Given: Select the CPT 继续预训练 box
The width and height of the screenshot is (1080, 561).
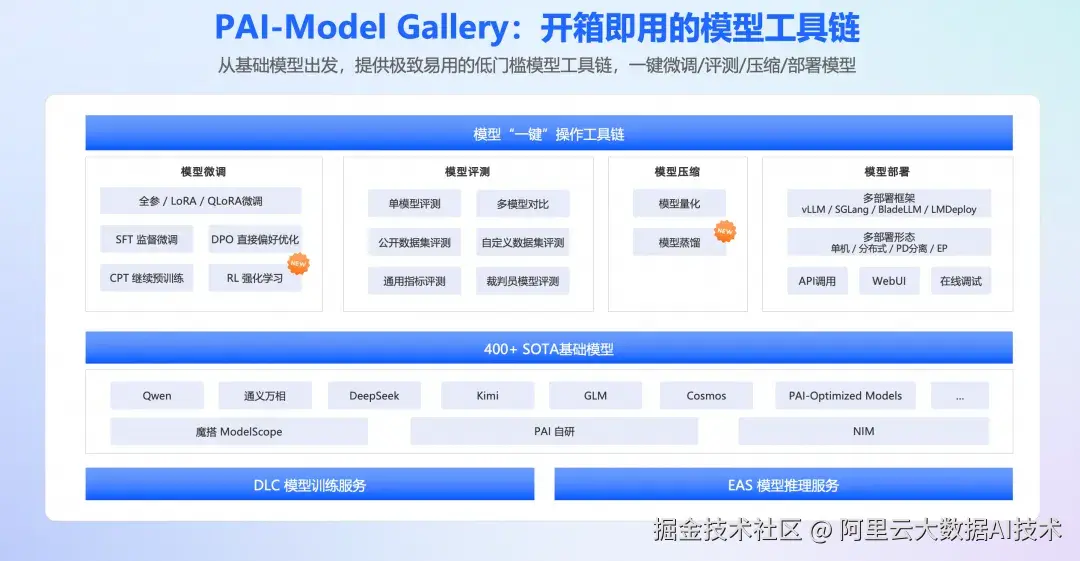Looking at the screenshot, I should pyautogui.click(x=146, y=278).
